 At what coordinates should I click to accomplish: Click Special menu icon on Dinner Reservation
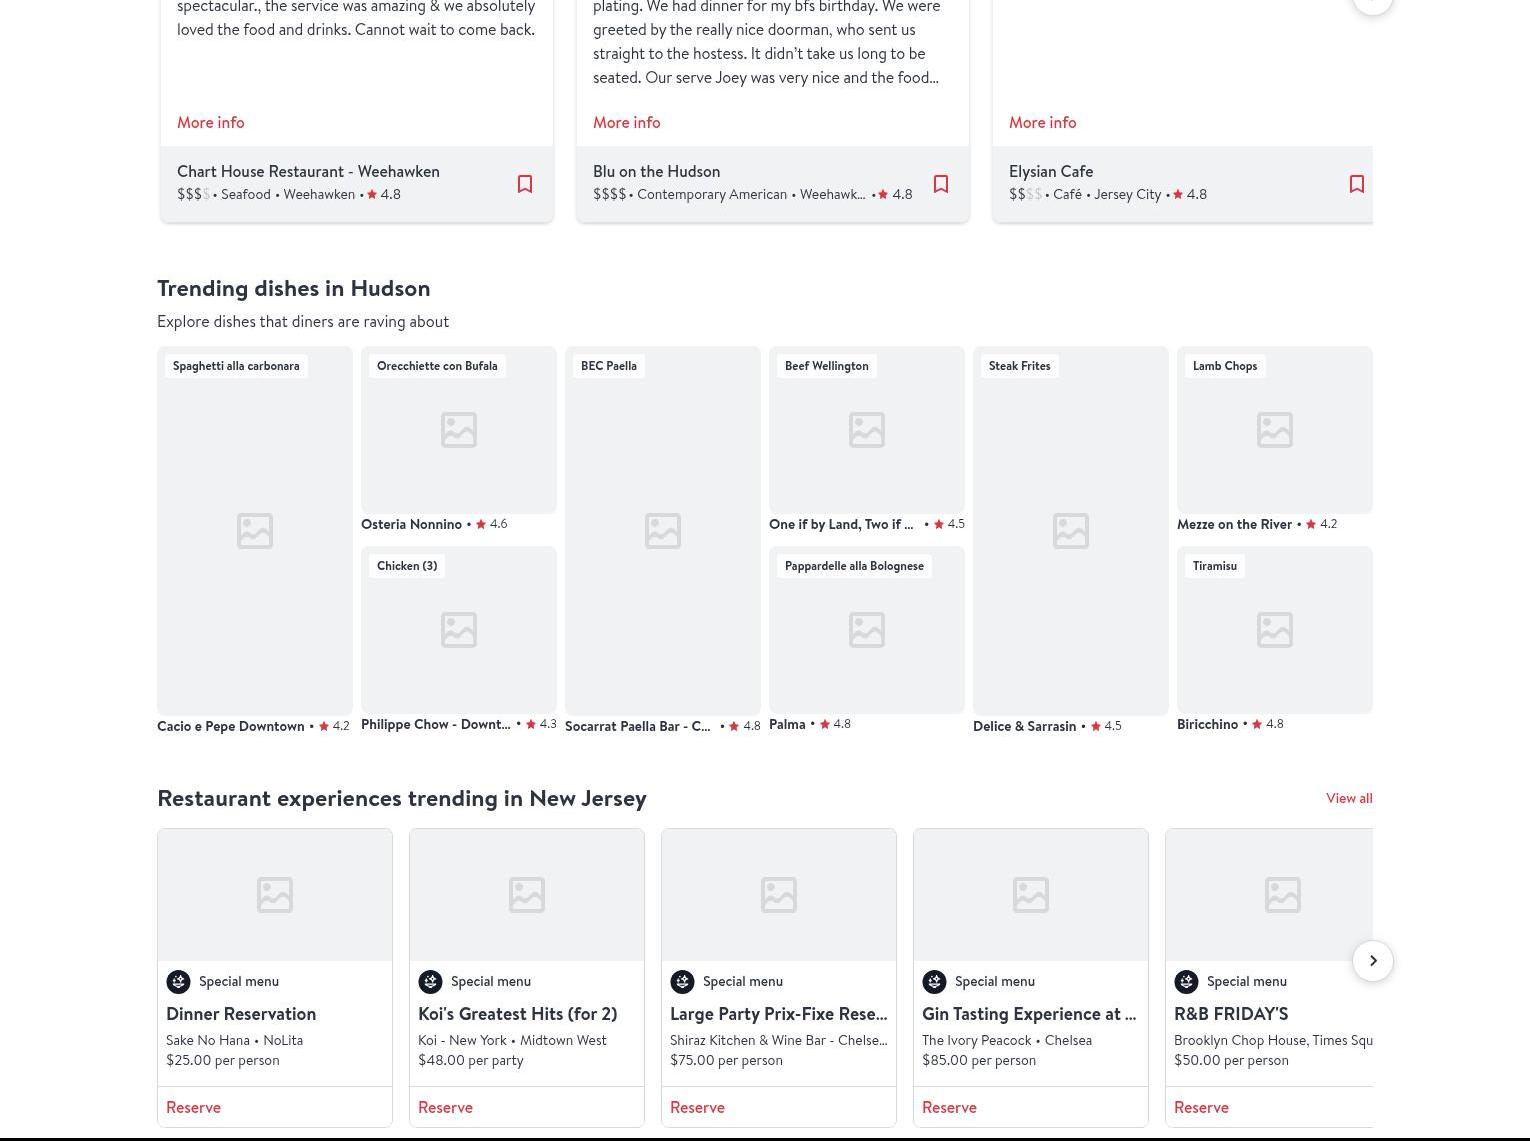click(178, 982)
